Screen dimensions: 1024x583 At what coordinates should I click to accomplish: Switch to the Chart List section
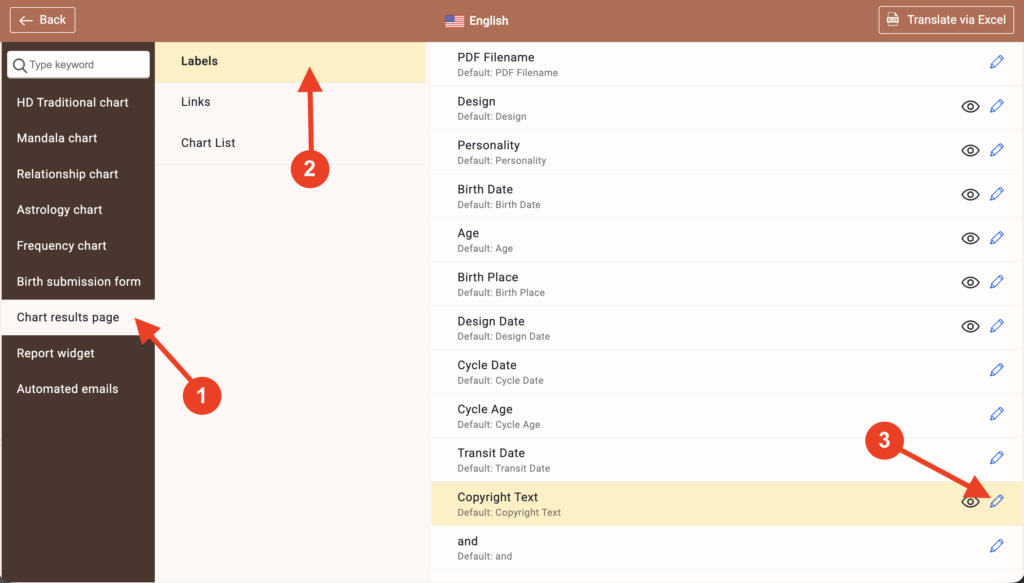(208, 143)
